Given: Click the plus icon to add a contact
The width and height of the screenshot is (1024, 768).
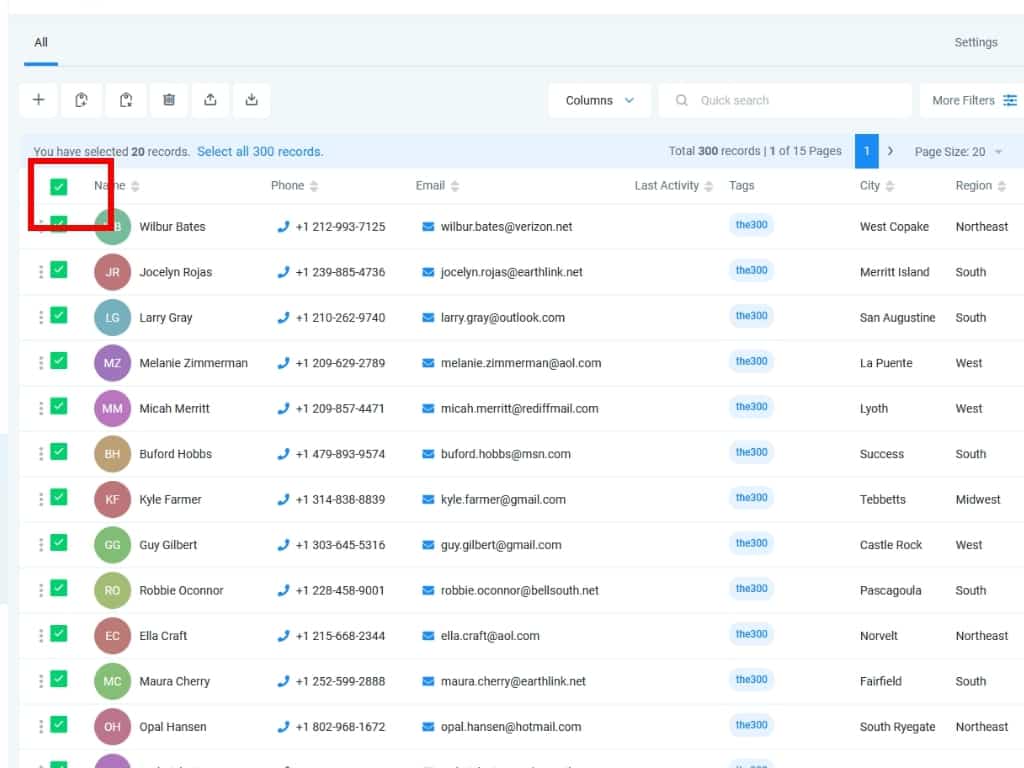Looking at the screenshot, I should tap(38, 100).
